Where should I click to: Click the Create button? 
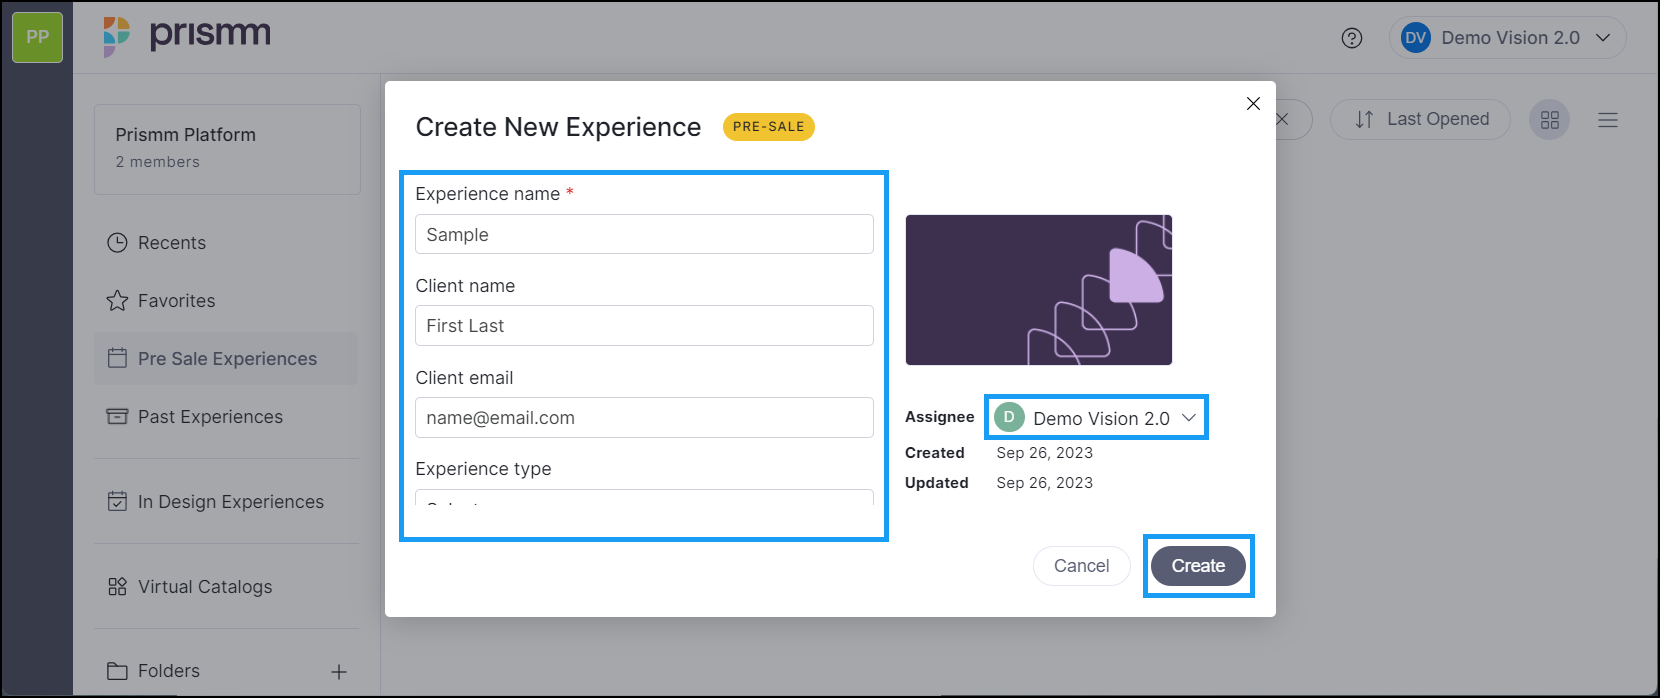coord(1198,566)
